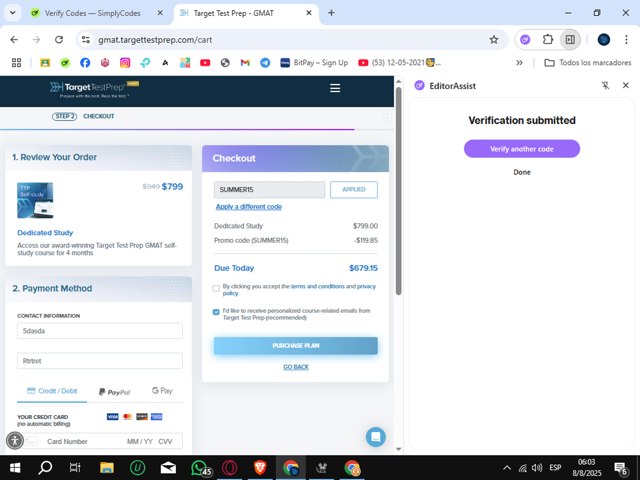Click Done in EditorAssist panel
The height and width of the screenshot is (480, 640).
click(522, 172)
